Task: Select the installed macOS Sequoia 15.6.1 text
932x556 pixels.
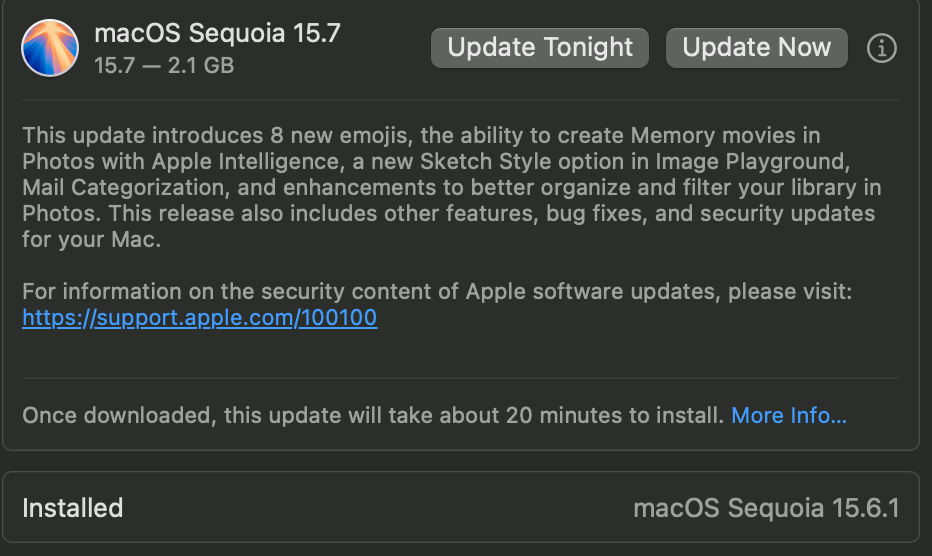Action: 766,508
